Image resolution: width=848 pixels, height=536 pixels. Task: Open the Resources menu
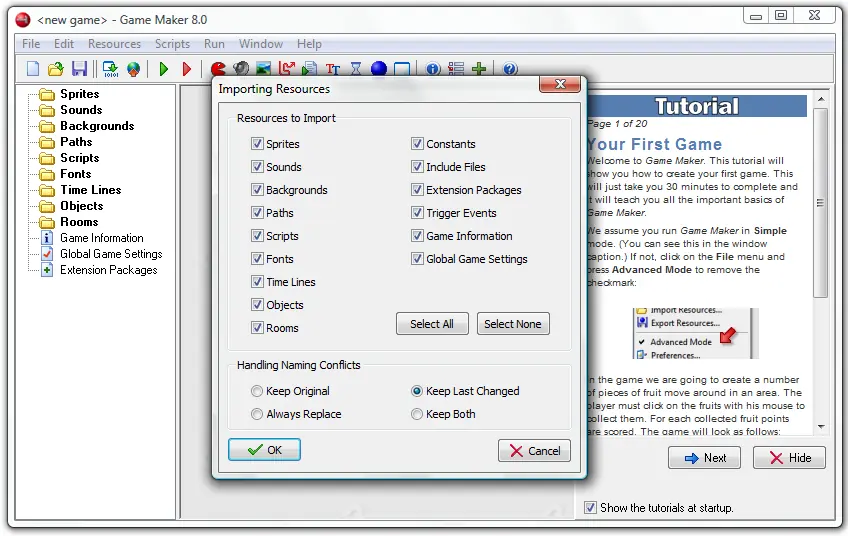[114, 44]
